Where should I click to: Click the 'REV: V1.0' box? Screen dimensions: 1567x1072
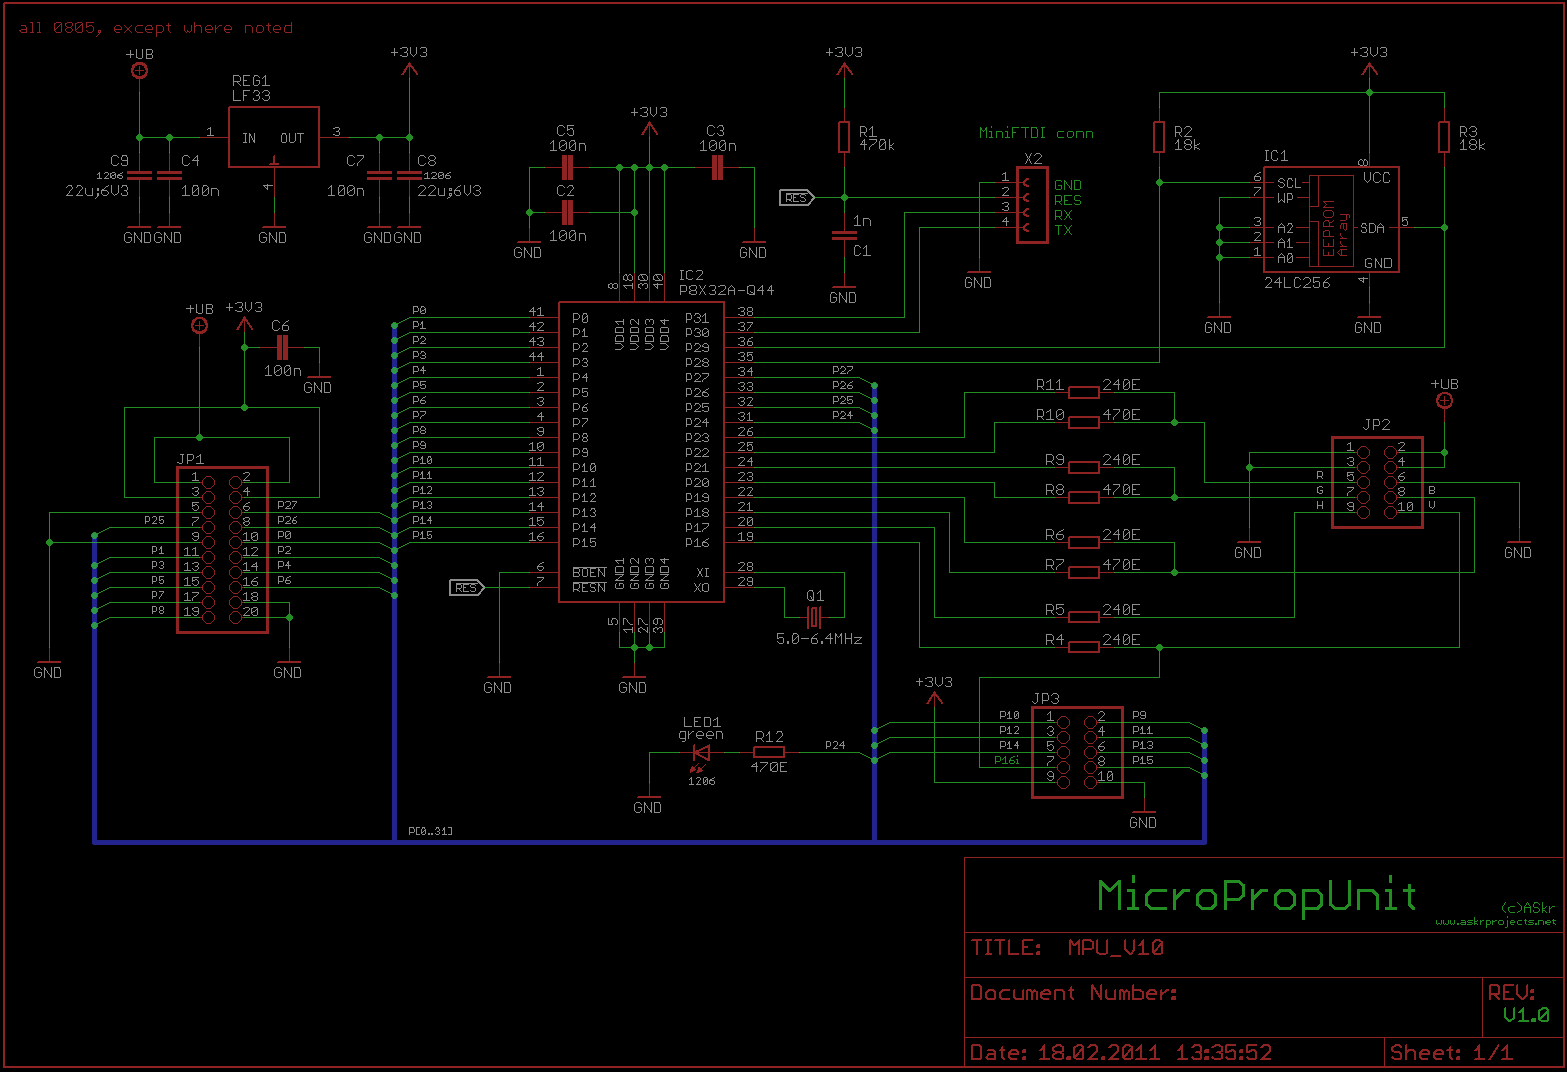1522,1006
